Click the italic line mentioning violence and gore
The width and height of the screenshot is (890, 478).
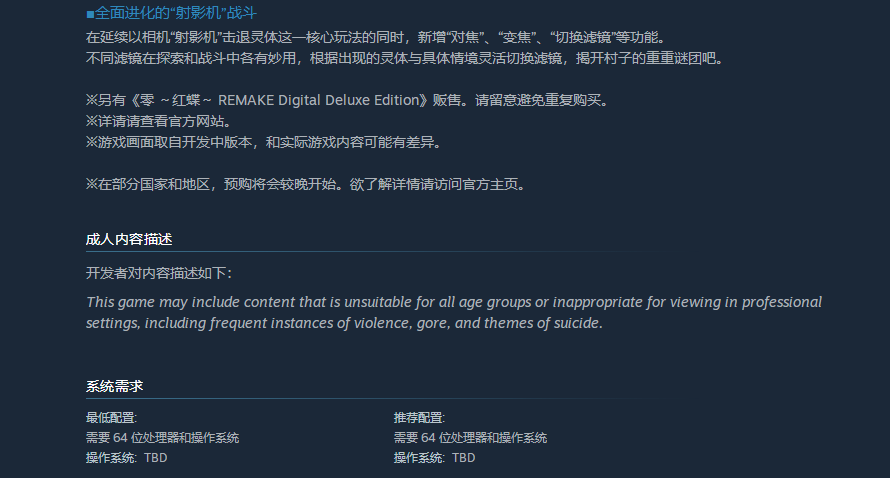344,323
